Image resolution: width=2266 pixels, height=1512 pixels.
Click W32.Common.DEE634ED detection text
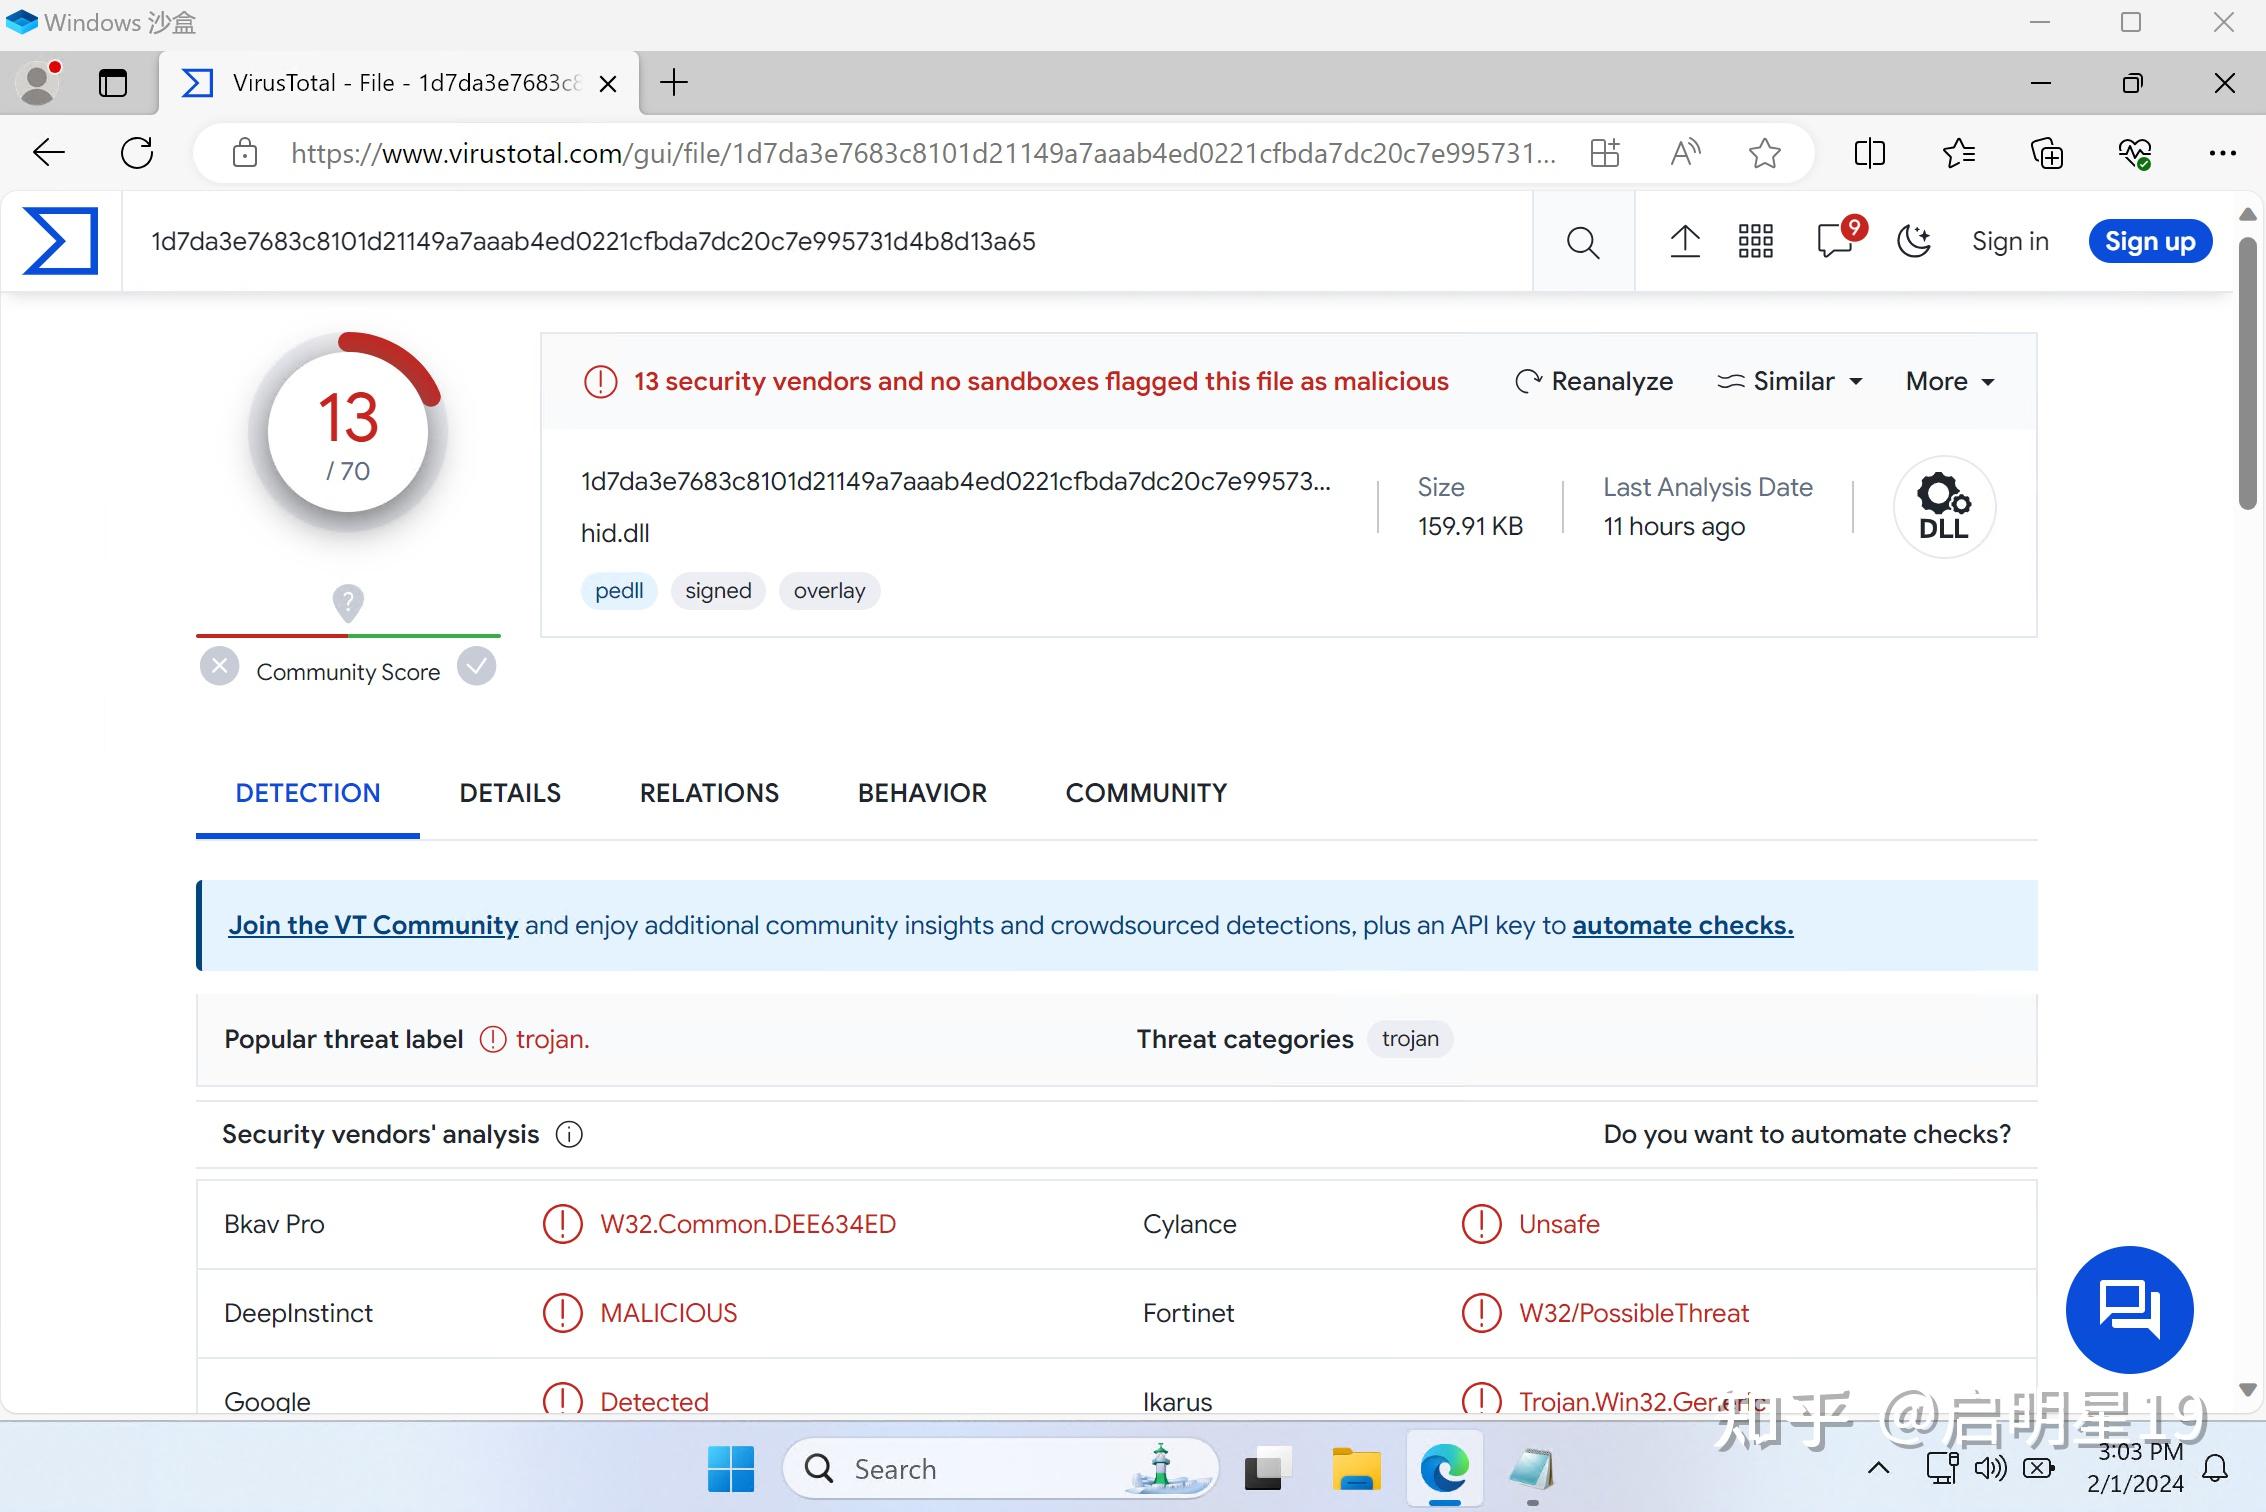coord(748,1224)
